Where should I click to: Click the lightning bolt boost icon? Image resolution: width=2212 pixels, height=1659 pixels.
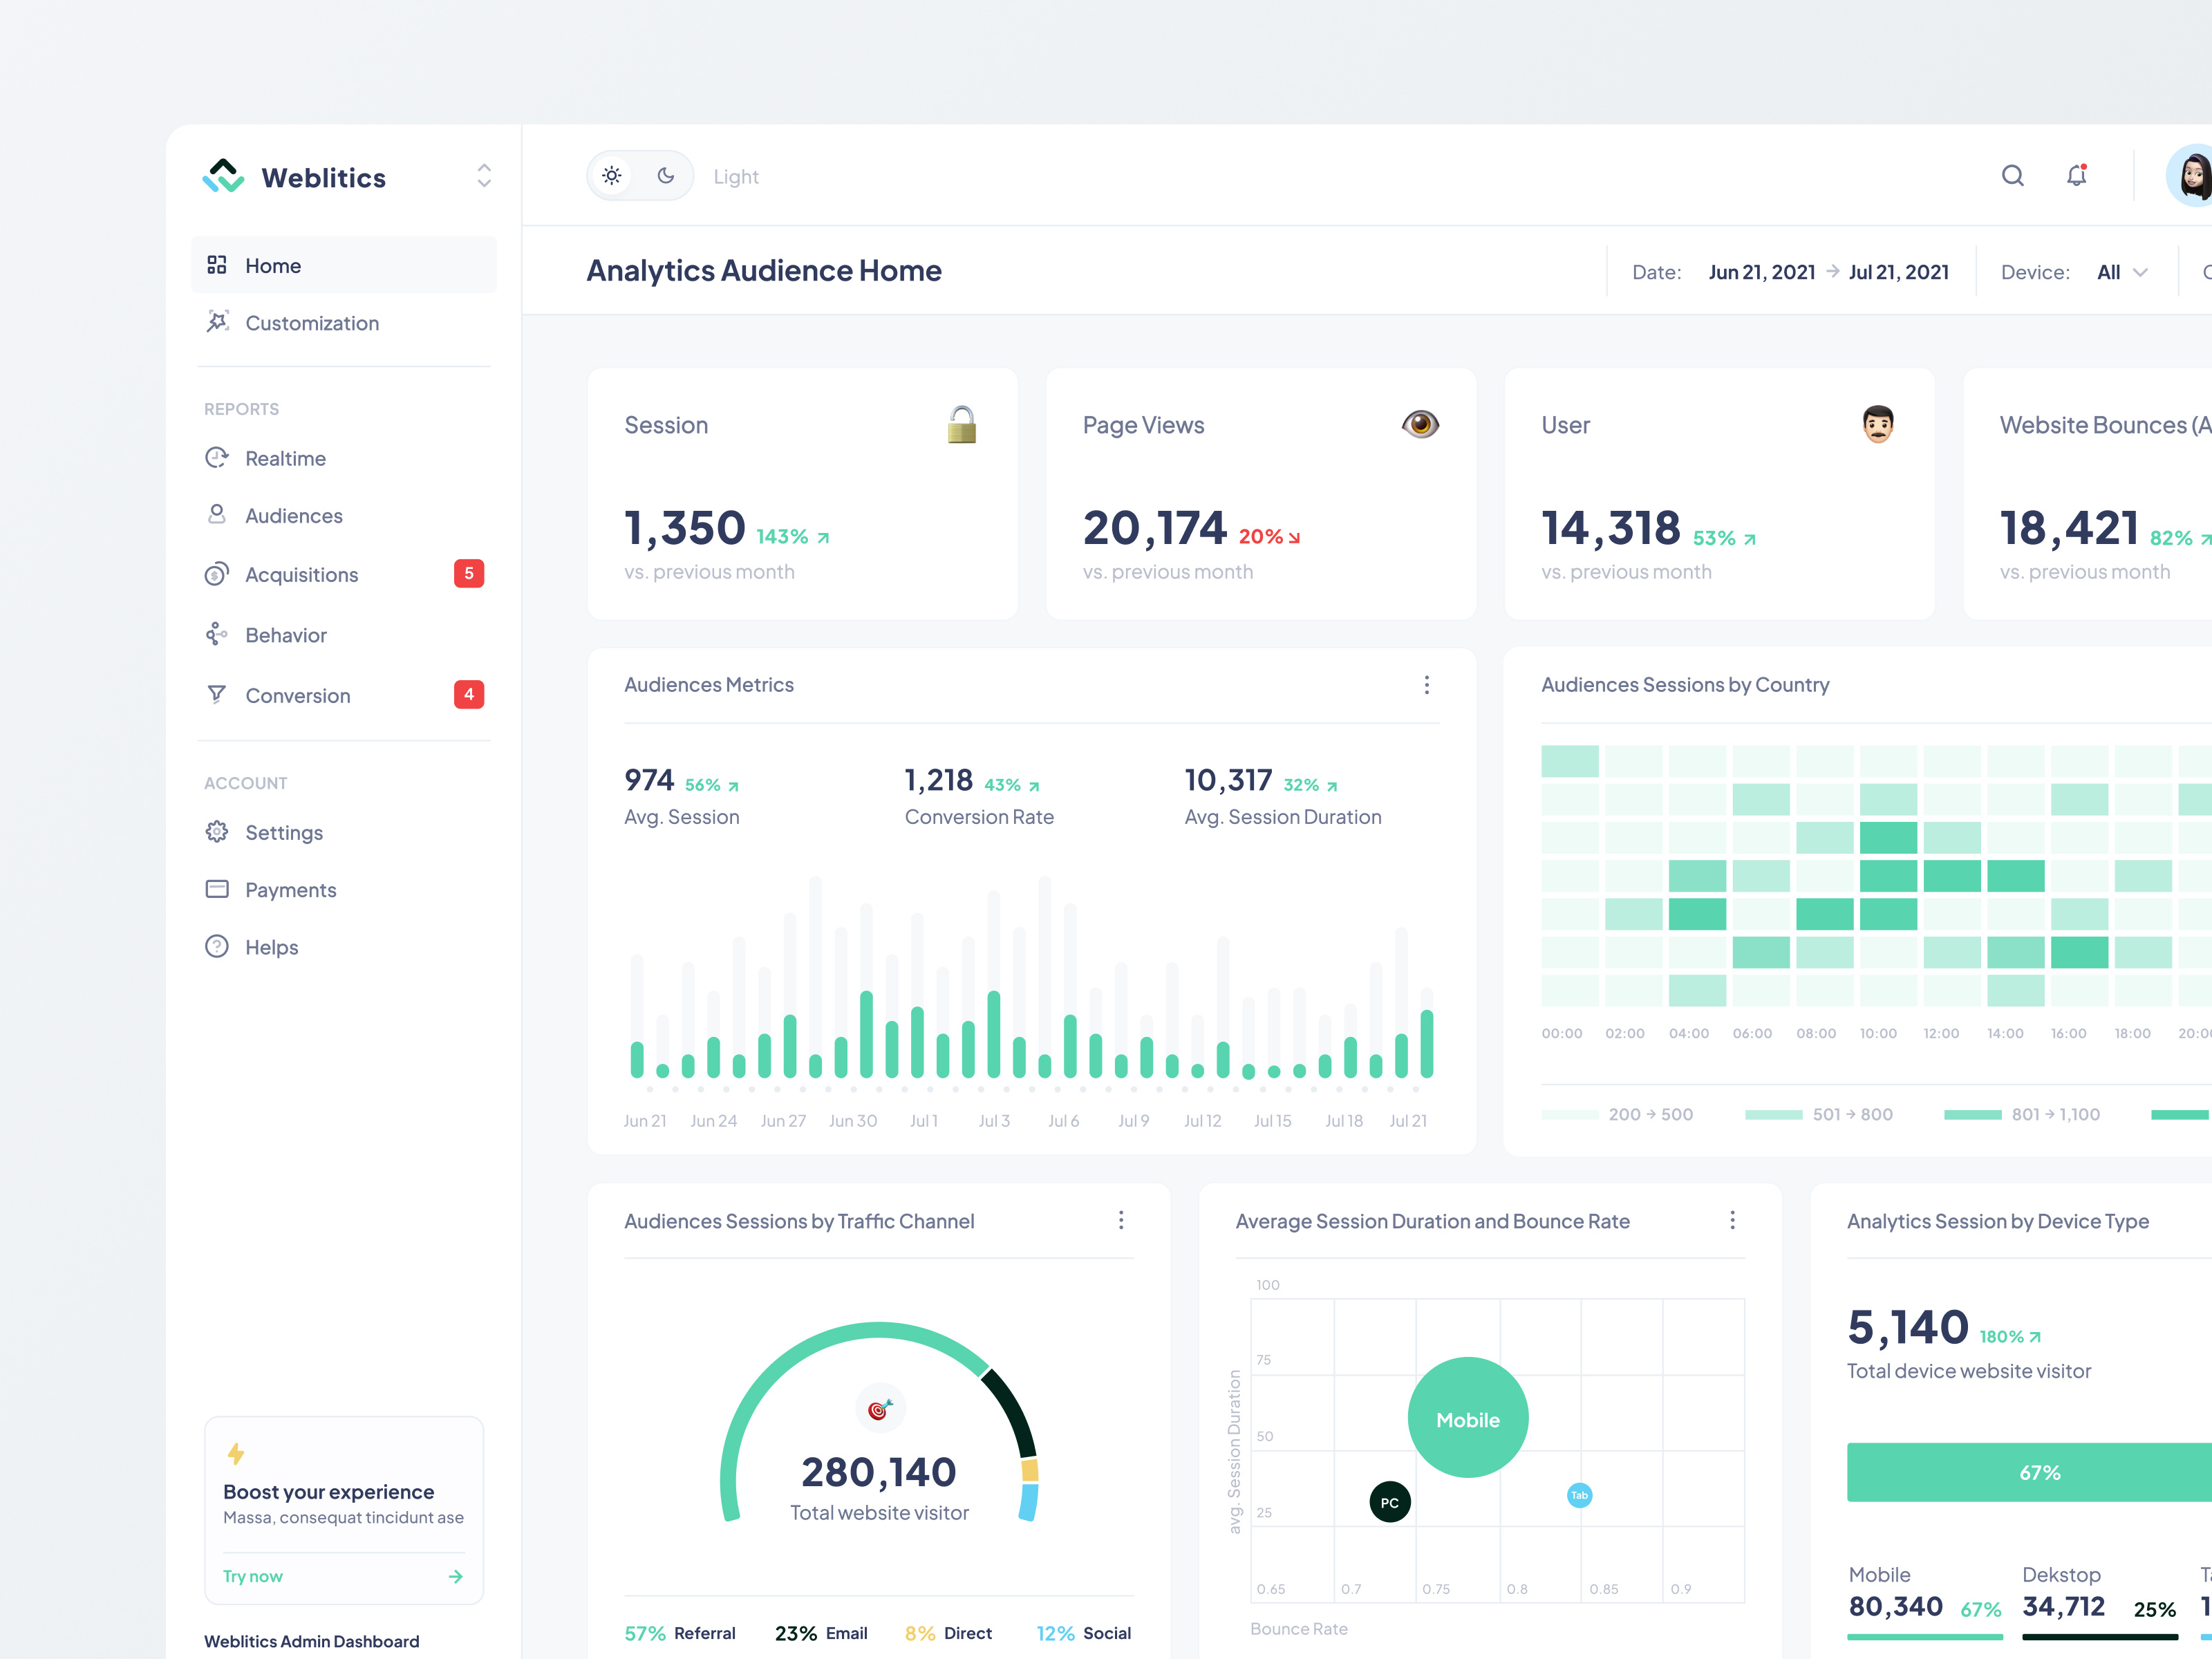pos(236,1453)
